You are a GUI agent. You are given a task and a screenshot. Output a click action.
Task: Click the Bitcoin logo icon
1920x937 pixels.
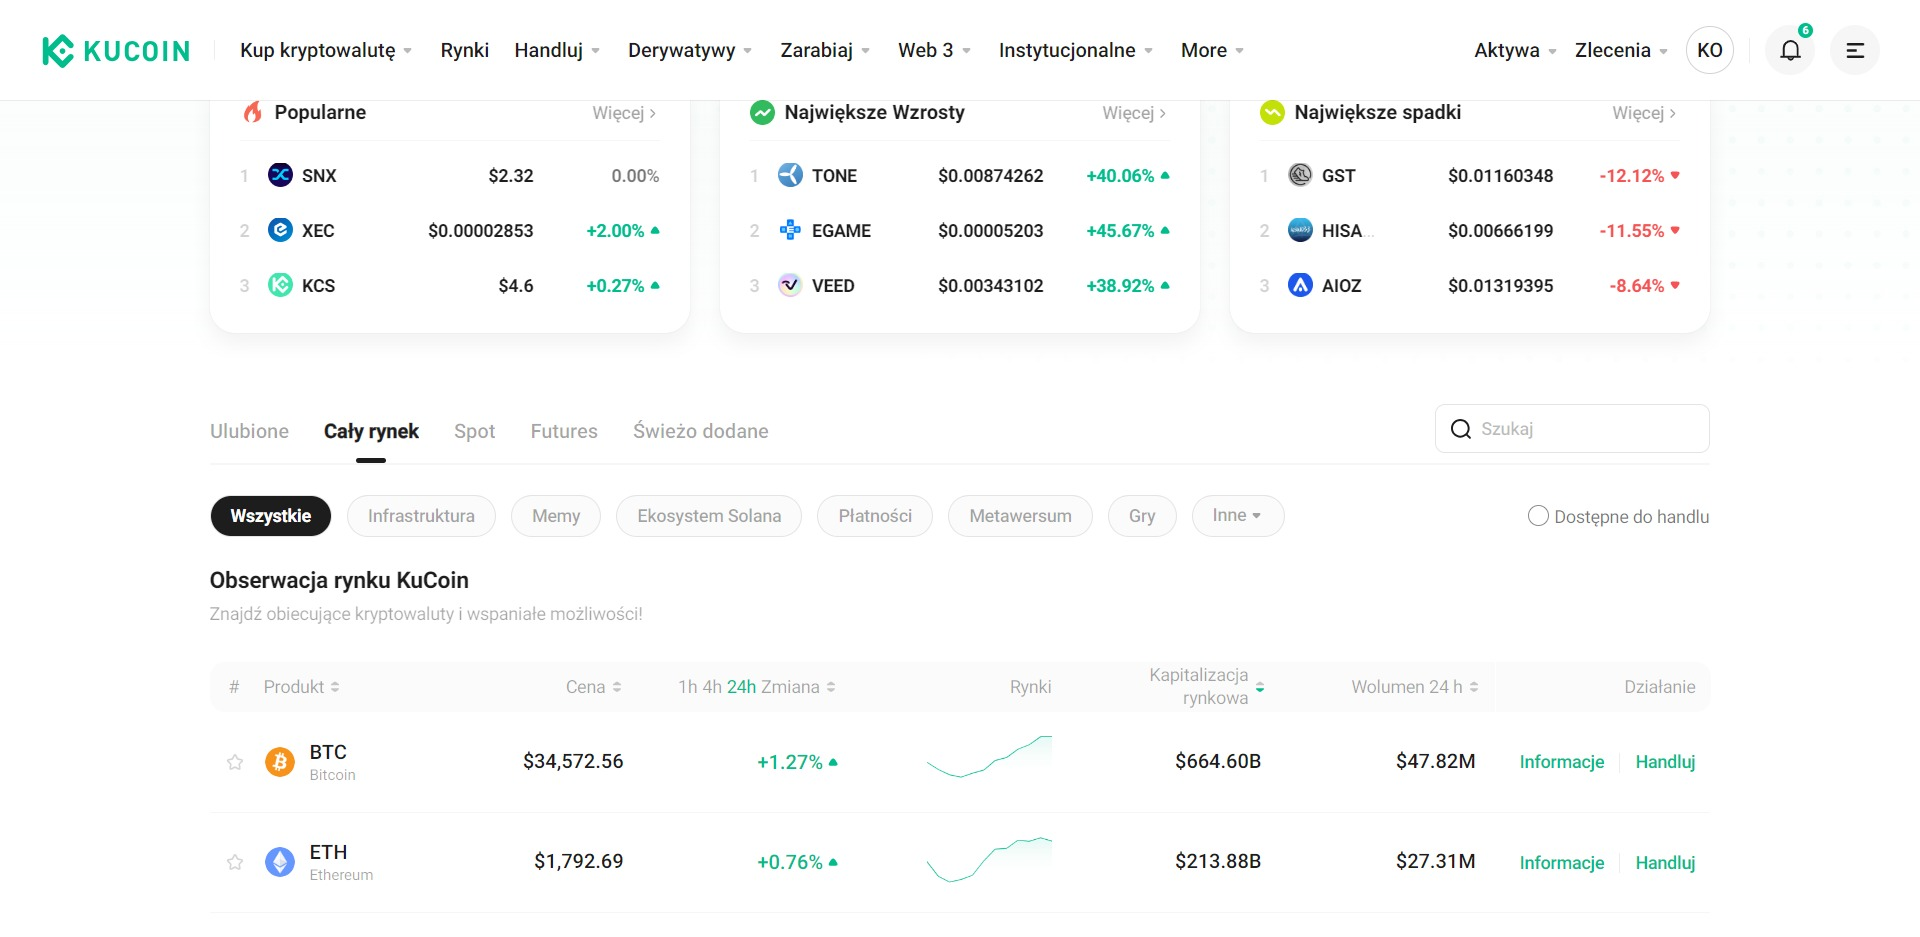(280, 762)
